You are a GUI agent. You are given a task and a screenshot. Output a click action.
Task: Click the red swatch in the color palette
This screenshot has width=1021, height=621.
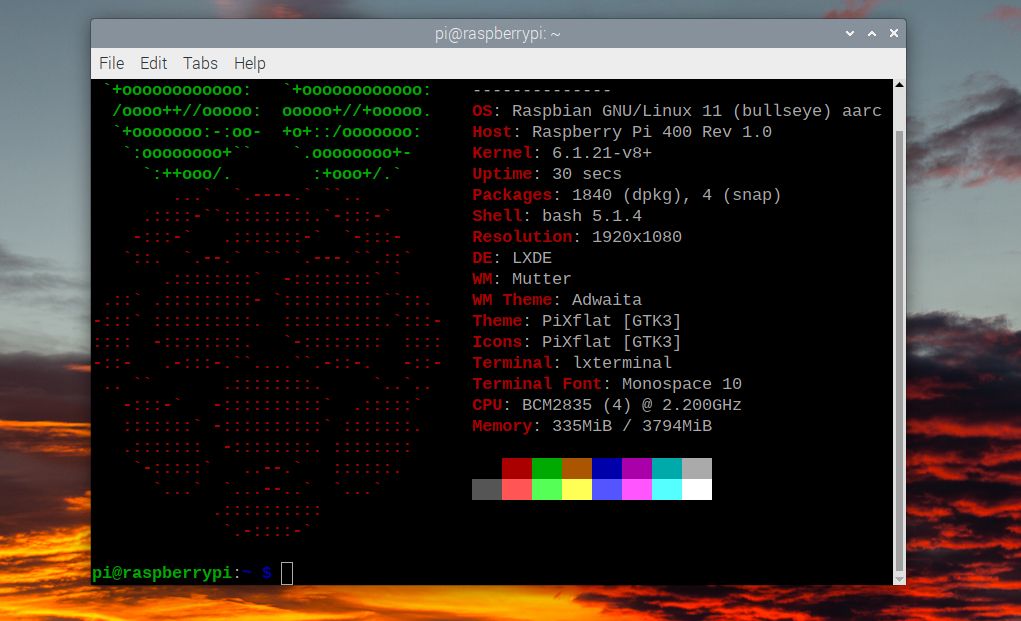[517, 468]
